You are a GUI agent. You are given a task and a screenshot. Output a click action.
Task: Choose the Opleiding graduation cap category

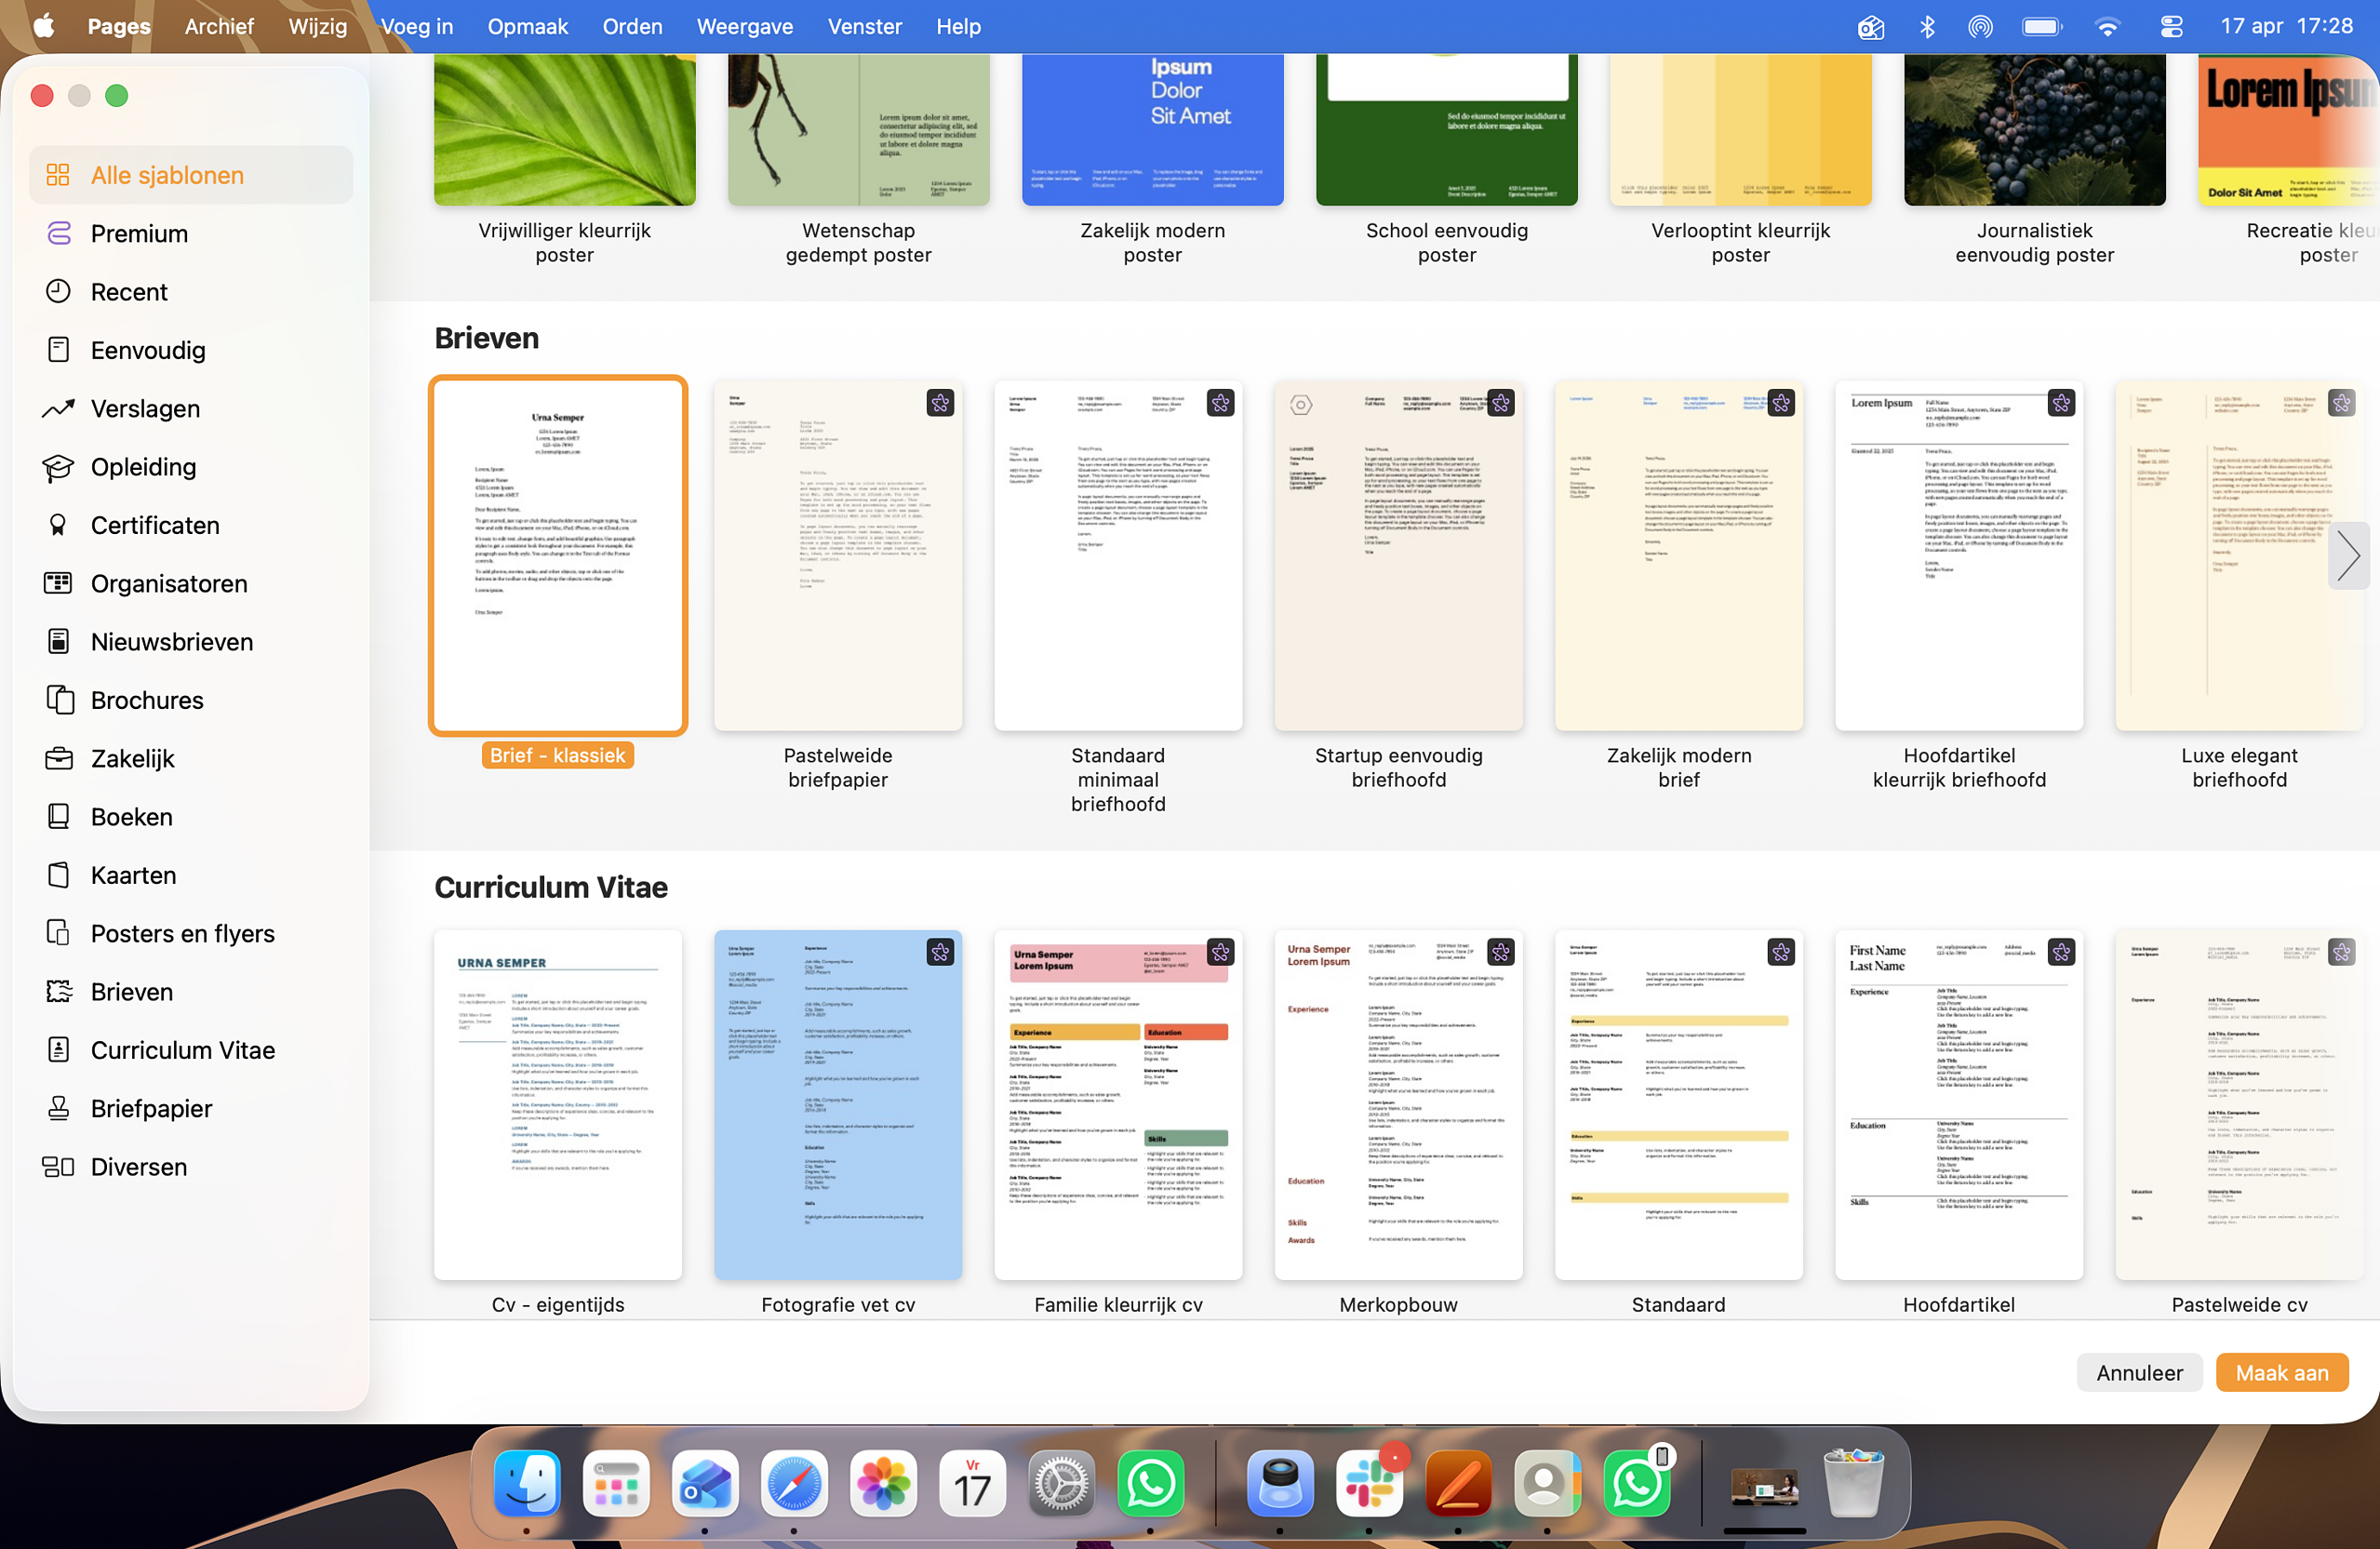[x=143, y=467]
